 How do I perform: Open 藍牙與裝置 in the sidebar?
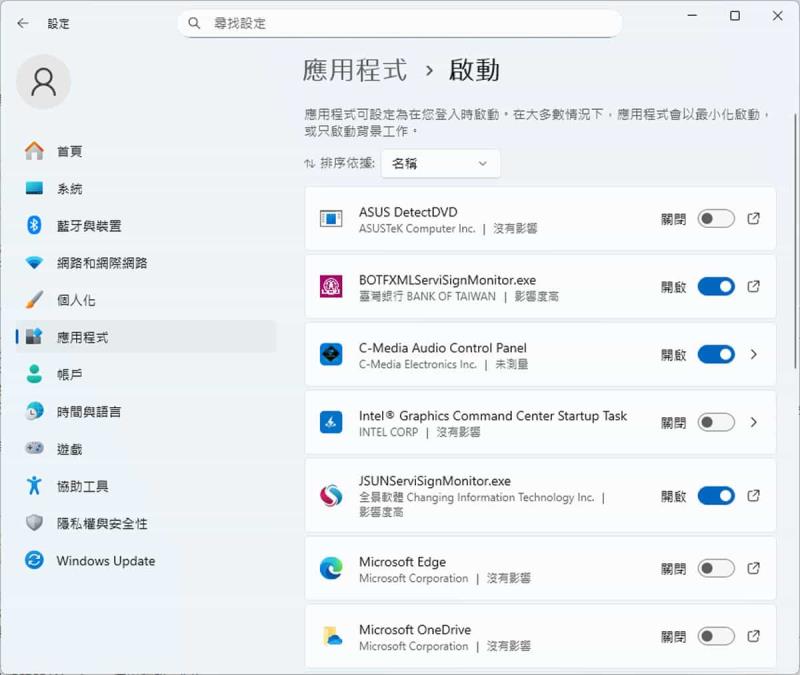88,226
